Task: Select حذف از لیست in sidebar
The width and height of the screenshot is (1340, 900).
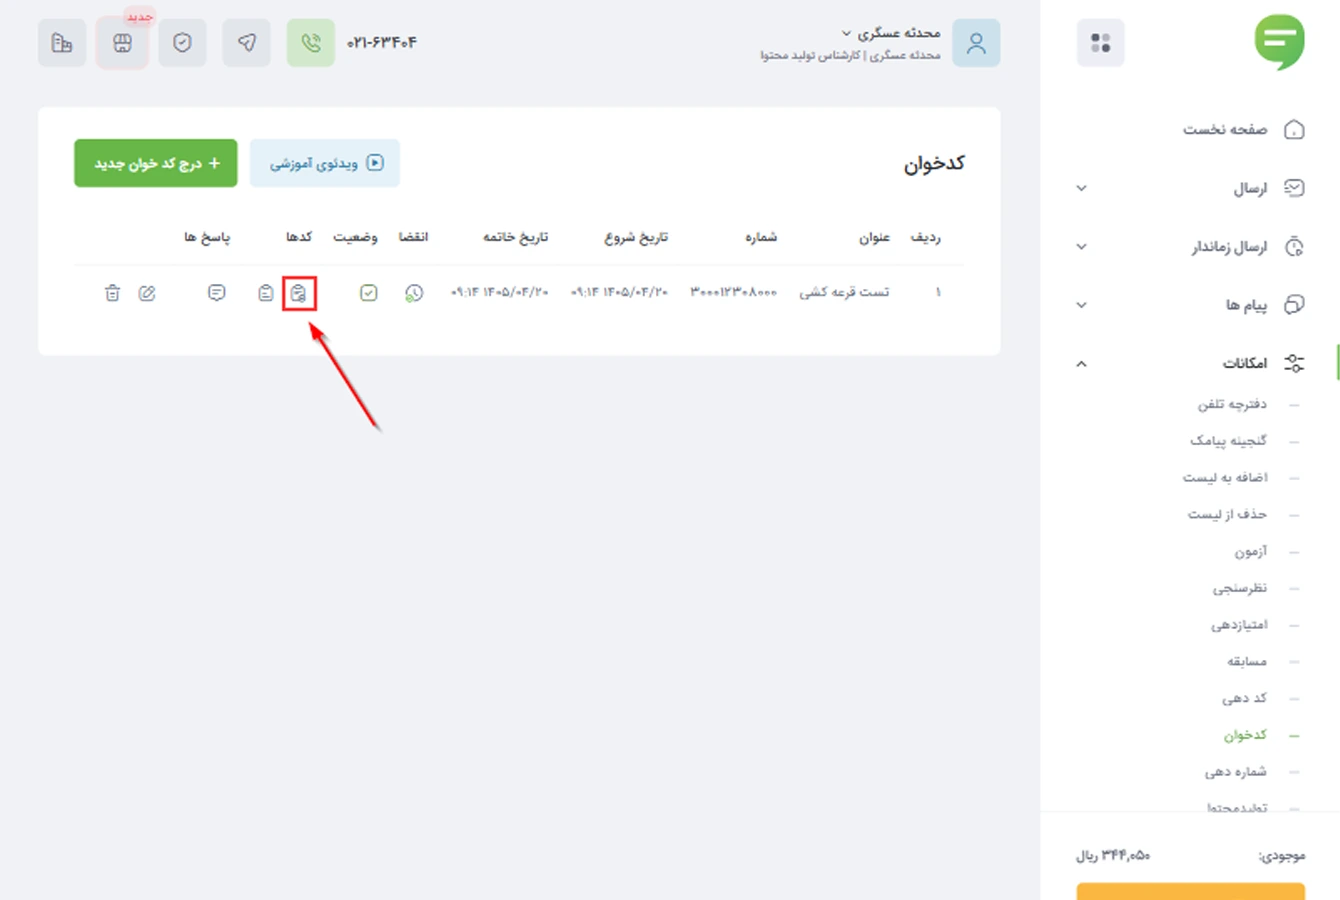Action: pyautogui.click(x=1227, y=514)
